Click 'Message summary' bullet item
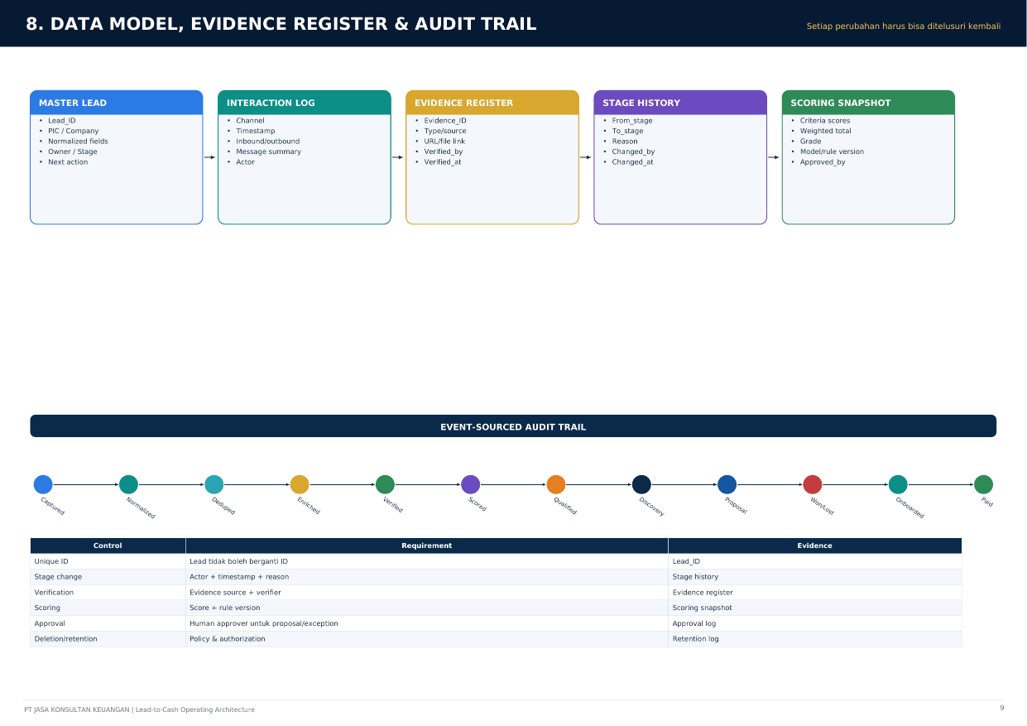 pos(269,151)
